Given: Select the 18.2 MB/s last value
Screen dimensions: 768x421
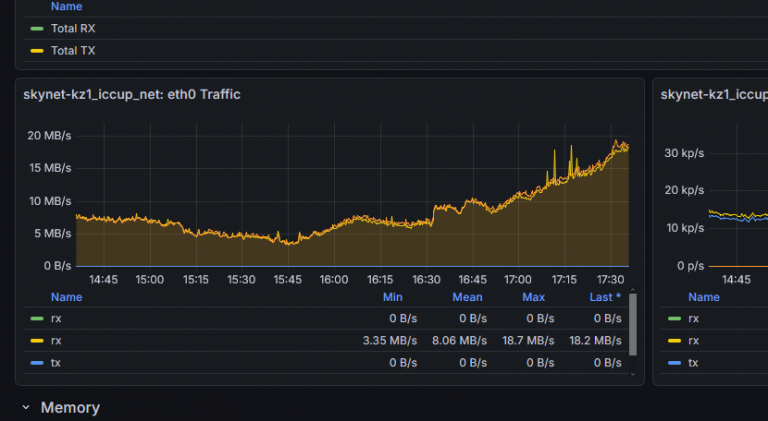Looking at the screenshot, I should click(x=595, y=341).
